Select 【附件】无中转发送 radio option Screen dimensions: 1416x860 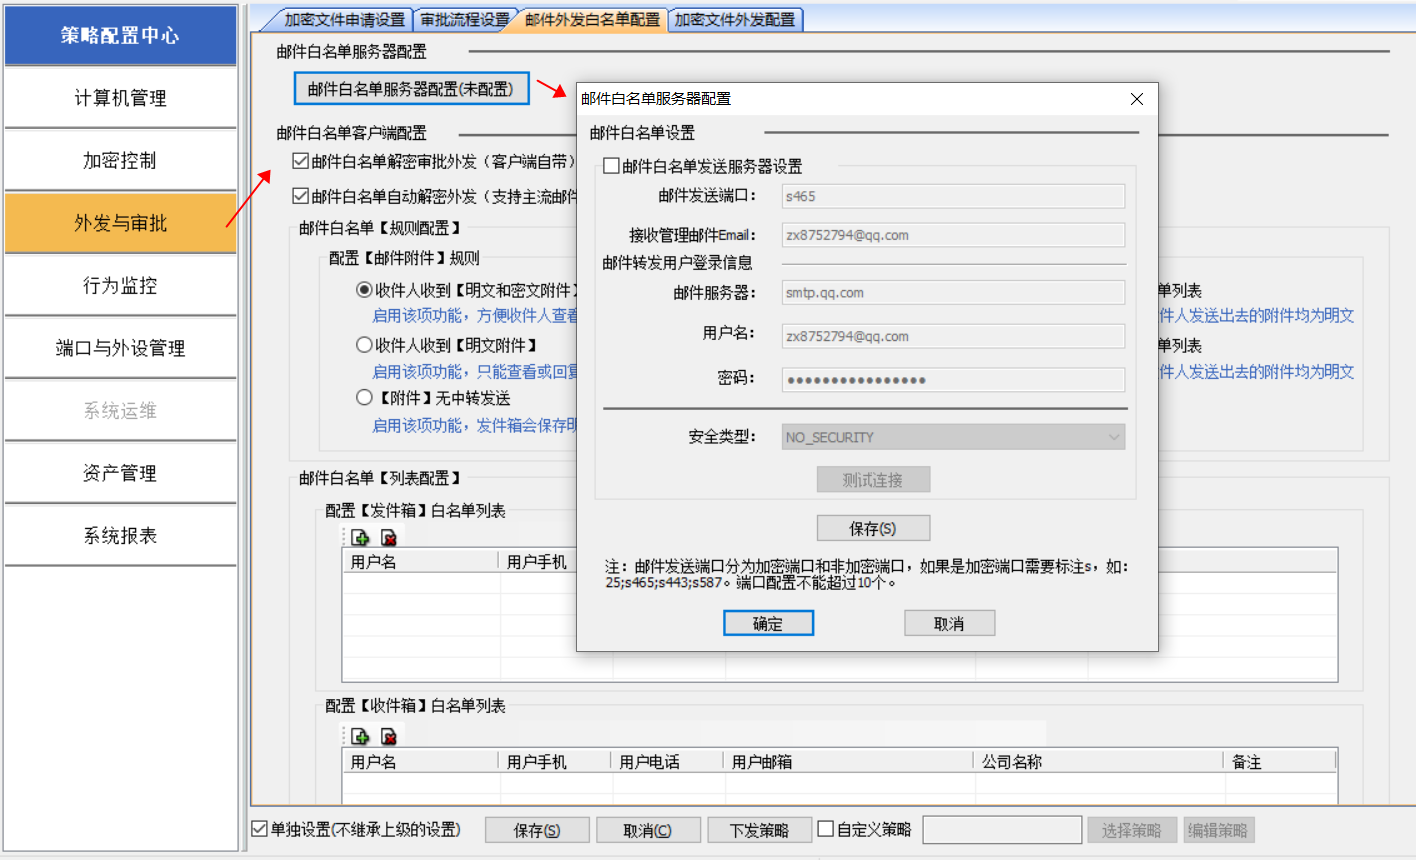click(365, 398)
